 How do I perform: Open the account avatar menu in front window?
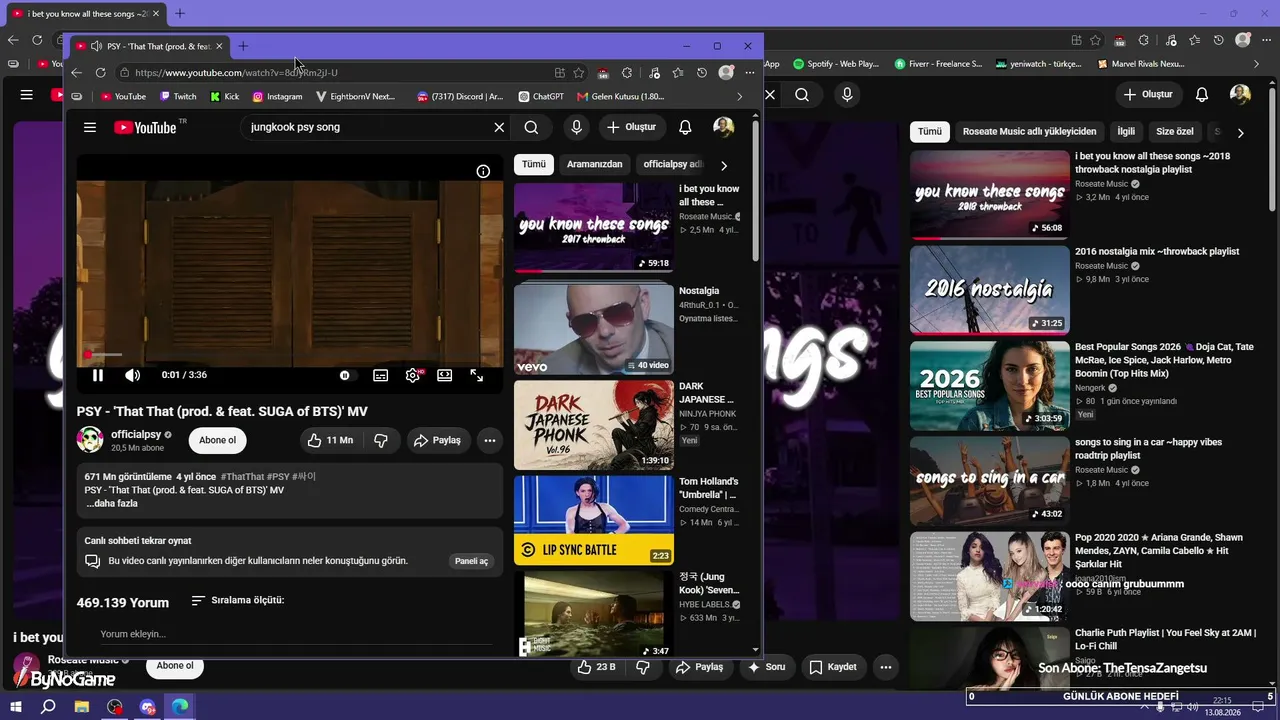click(x=723, y=127)
